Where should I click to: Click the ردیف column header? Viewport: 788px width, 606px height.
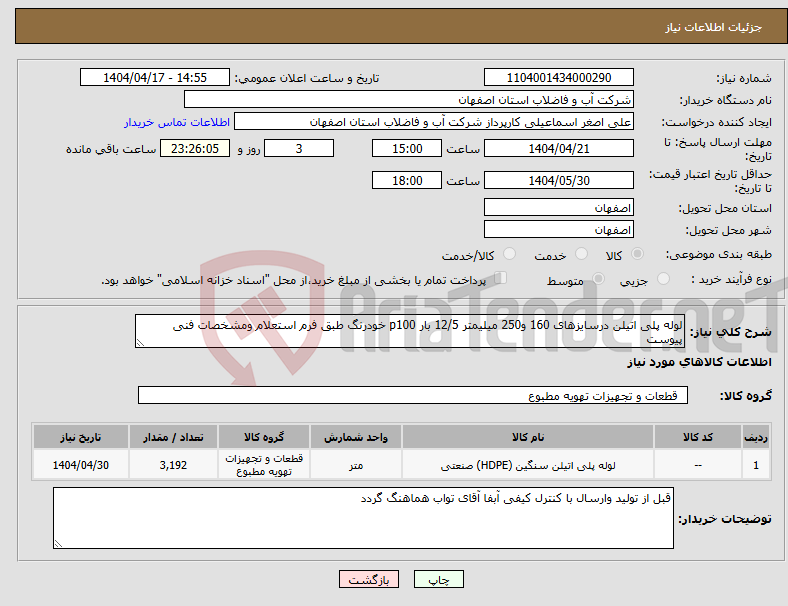click(x=755, y=437)
